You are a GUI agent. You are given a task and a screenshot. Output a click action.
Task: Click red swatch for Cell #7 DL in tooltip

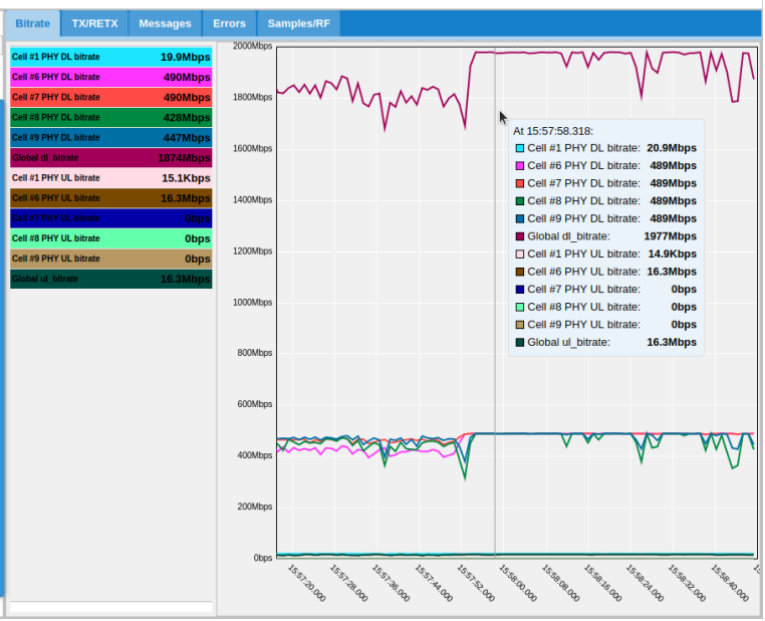(x=520, y=183)
